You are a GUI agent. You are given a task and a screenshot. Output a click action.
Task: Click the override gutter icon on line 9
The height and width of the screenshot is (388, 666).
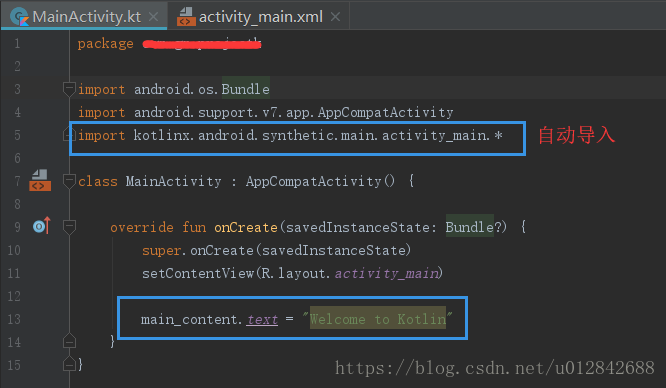tap(42, 226)
